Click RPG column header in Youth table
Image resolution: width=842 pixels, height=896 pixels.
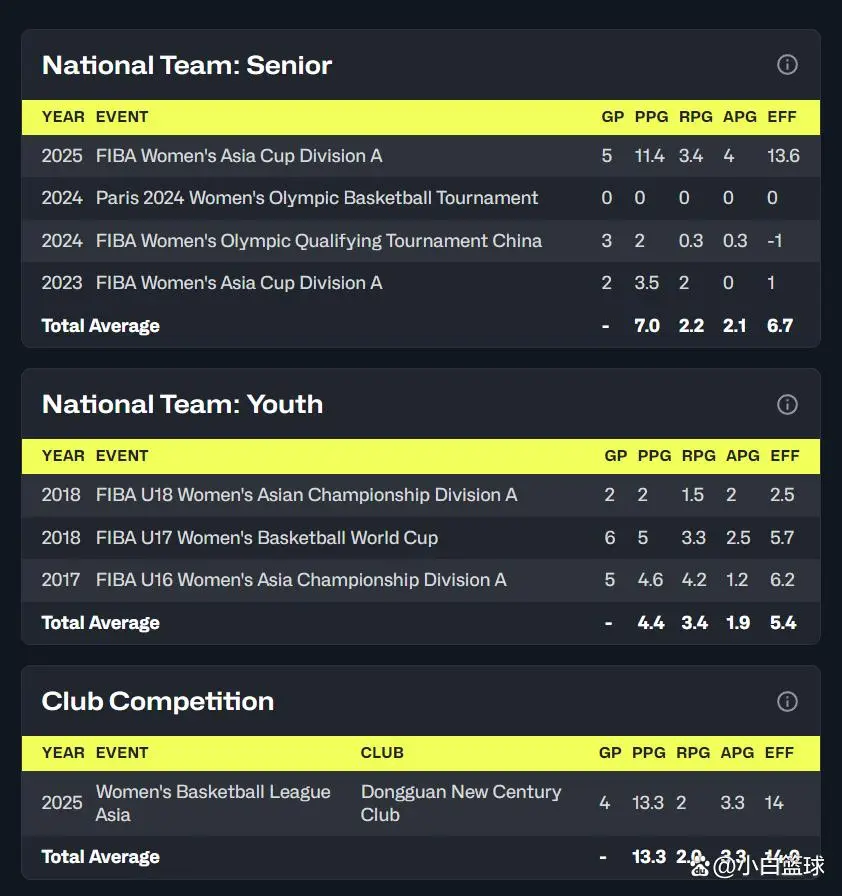coord(698,456)
